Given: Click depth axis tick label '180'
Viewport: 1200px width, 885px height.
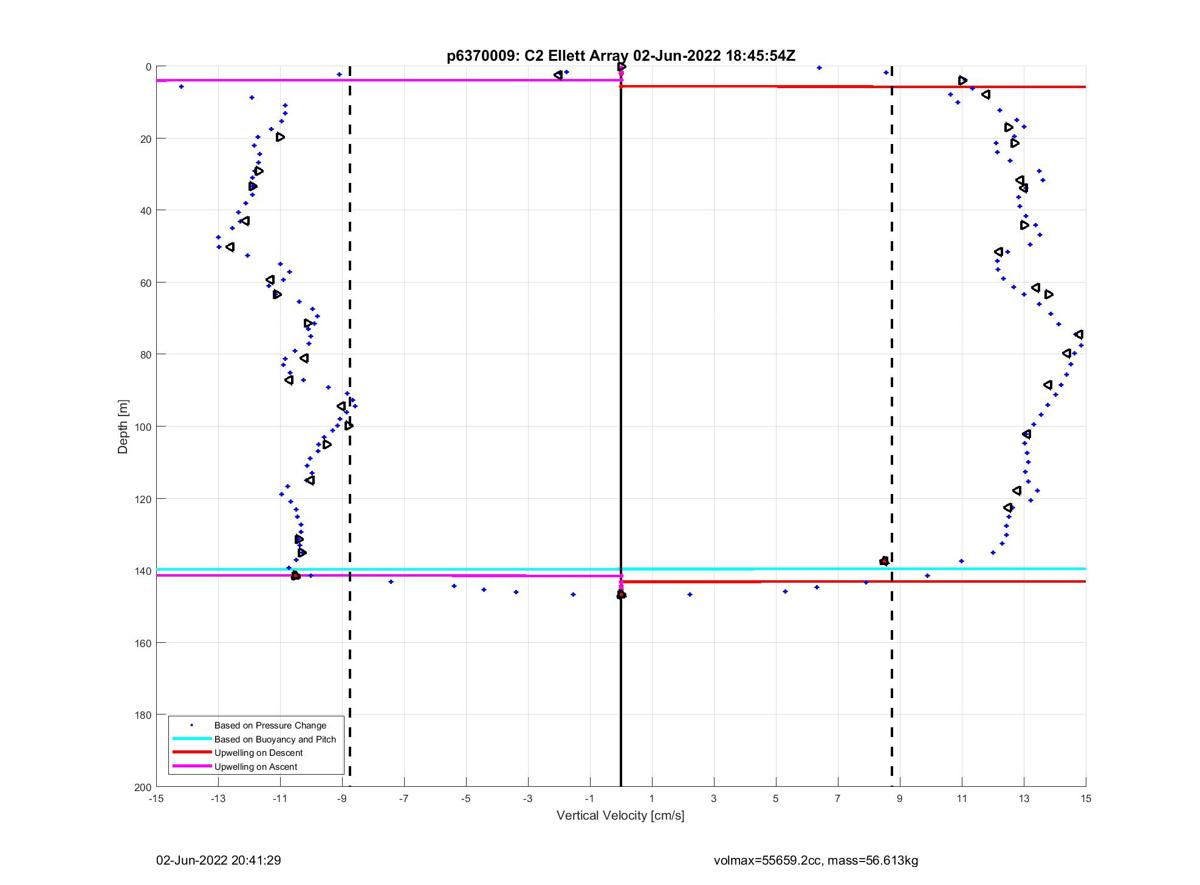Looking at the screenshot, I should (x=142, y=715).
